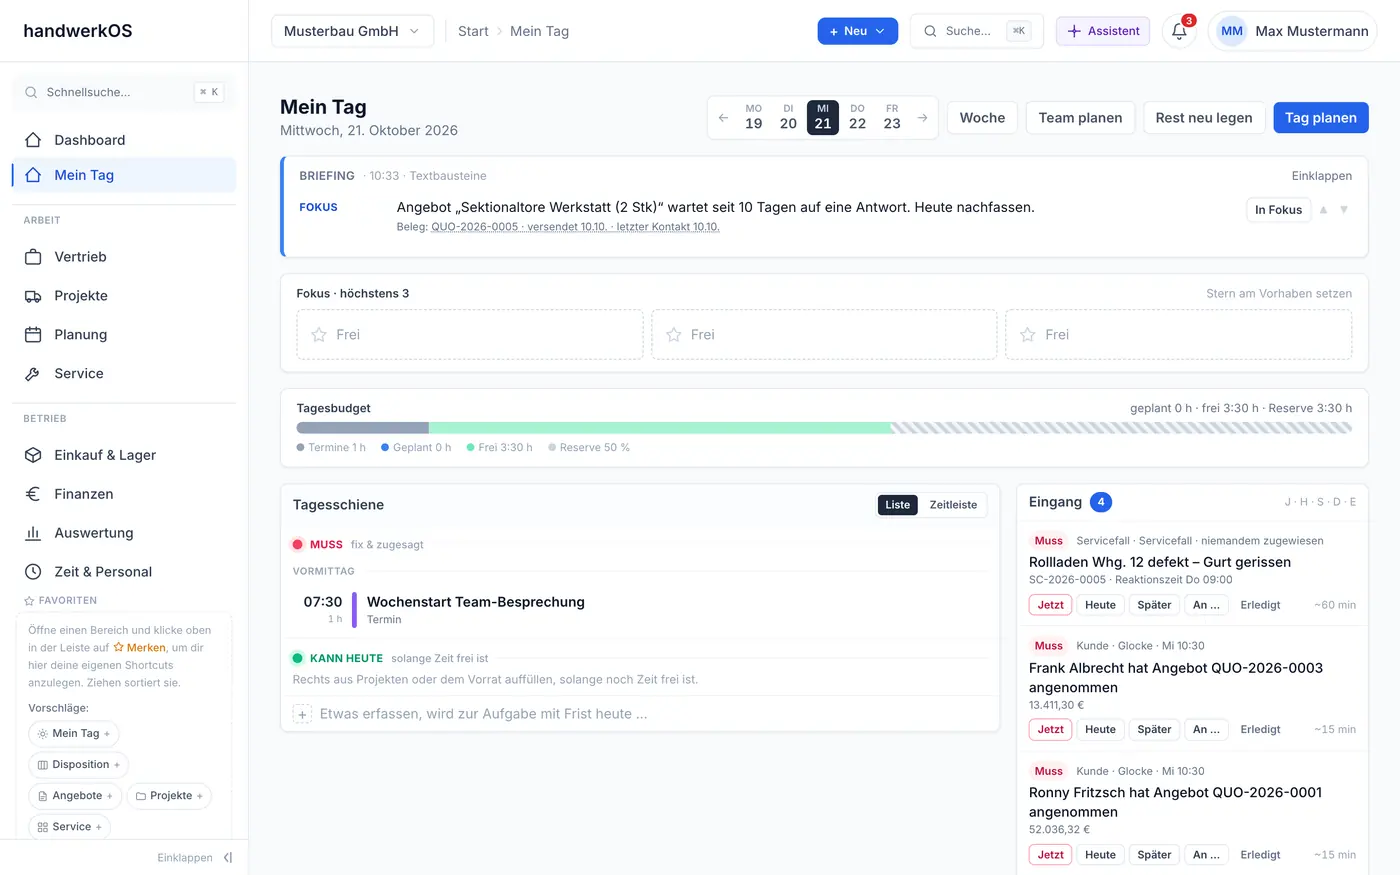The height and width of the screenshot is (875, 1400).
Task: Open Planung calendar section
Action: 124,335
